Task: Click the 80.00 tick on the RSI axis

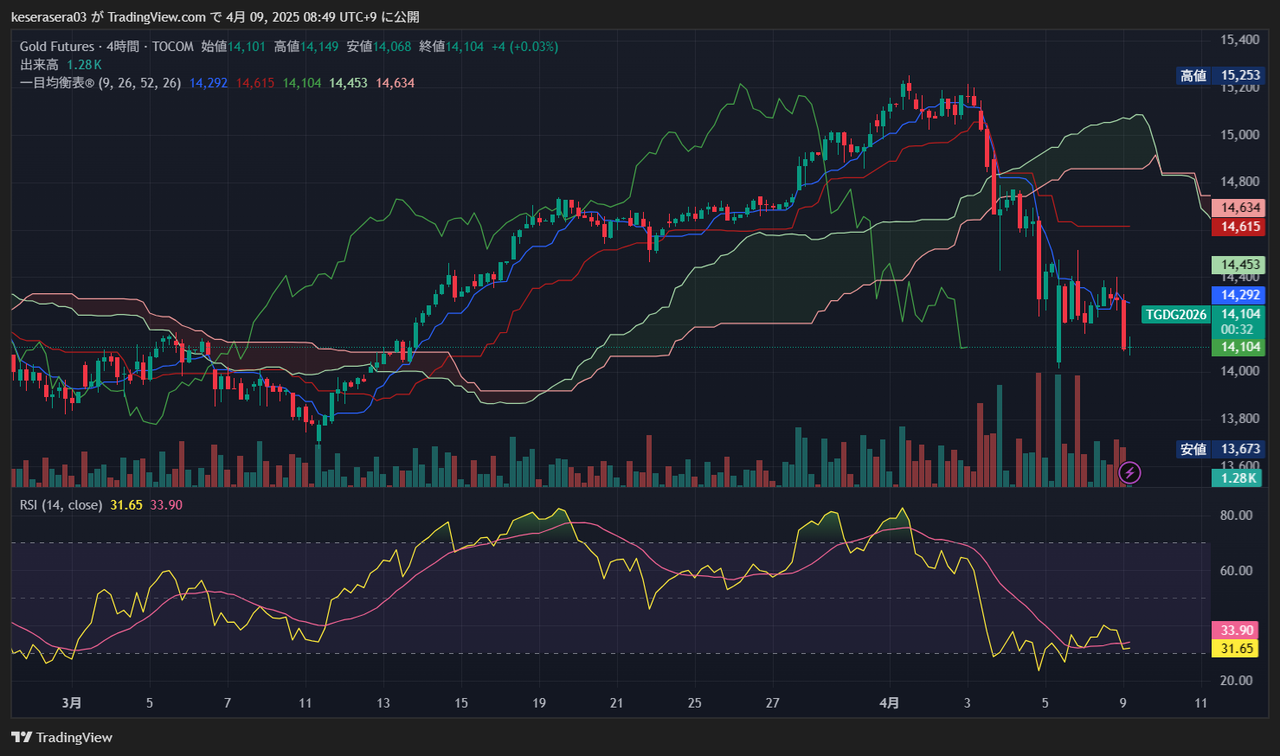Action: (x=1236, y=515)
